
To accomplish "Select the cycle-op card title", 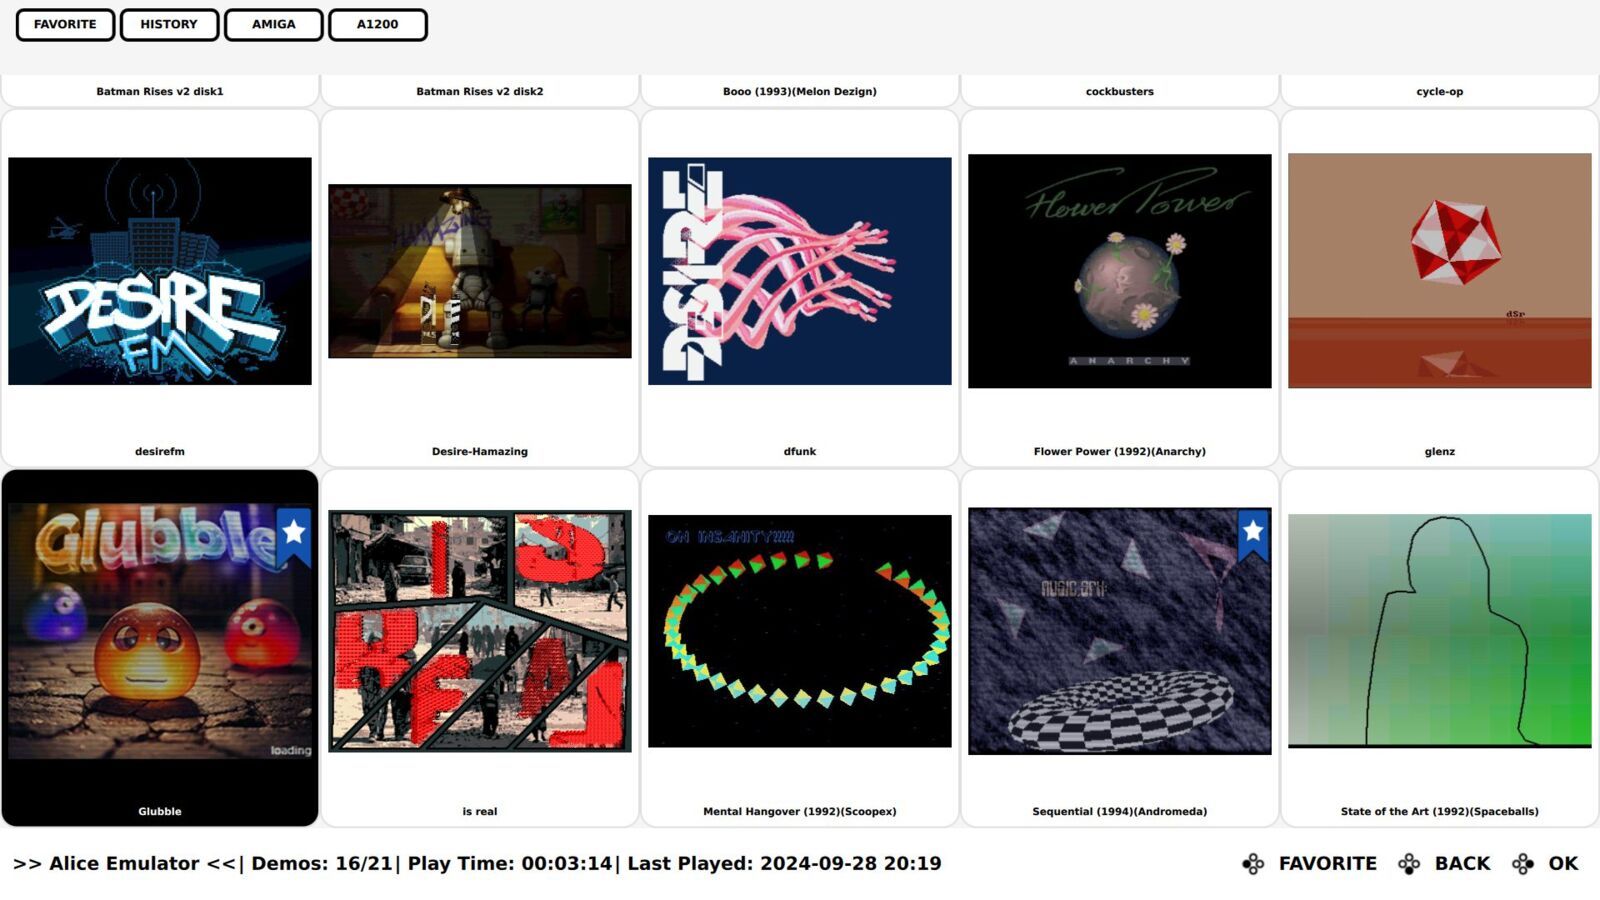I will pyautogui.click(x=1440, y=92).
